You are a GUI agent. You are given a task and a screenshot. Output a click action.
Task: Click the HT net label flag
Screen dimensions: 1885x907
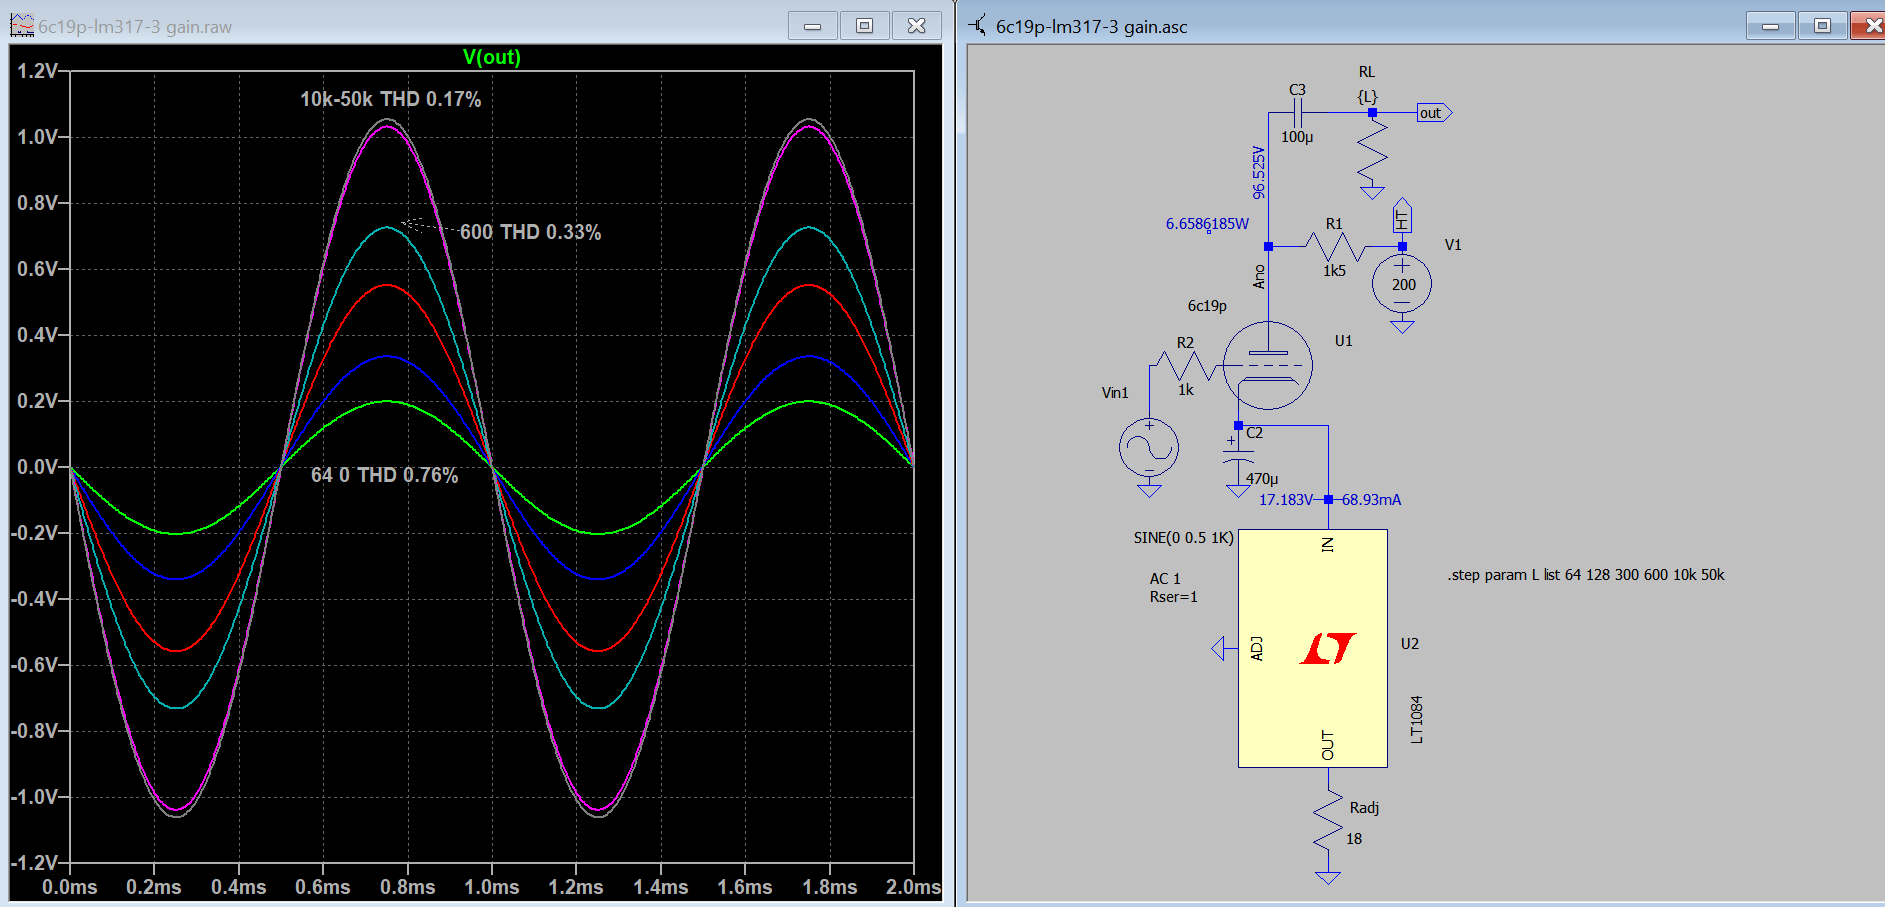pos(1402,216)
